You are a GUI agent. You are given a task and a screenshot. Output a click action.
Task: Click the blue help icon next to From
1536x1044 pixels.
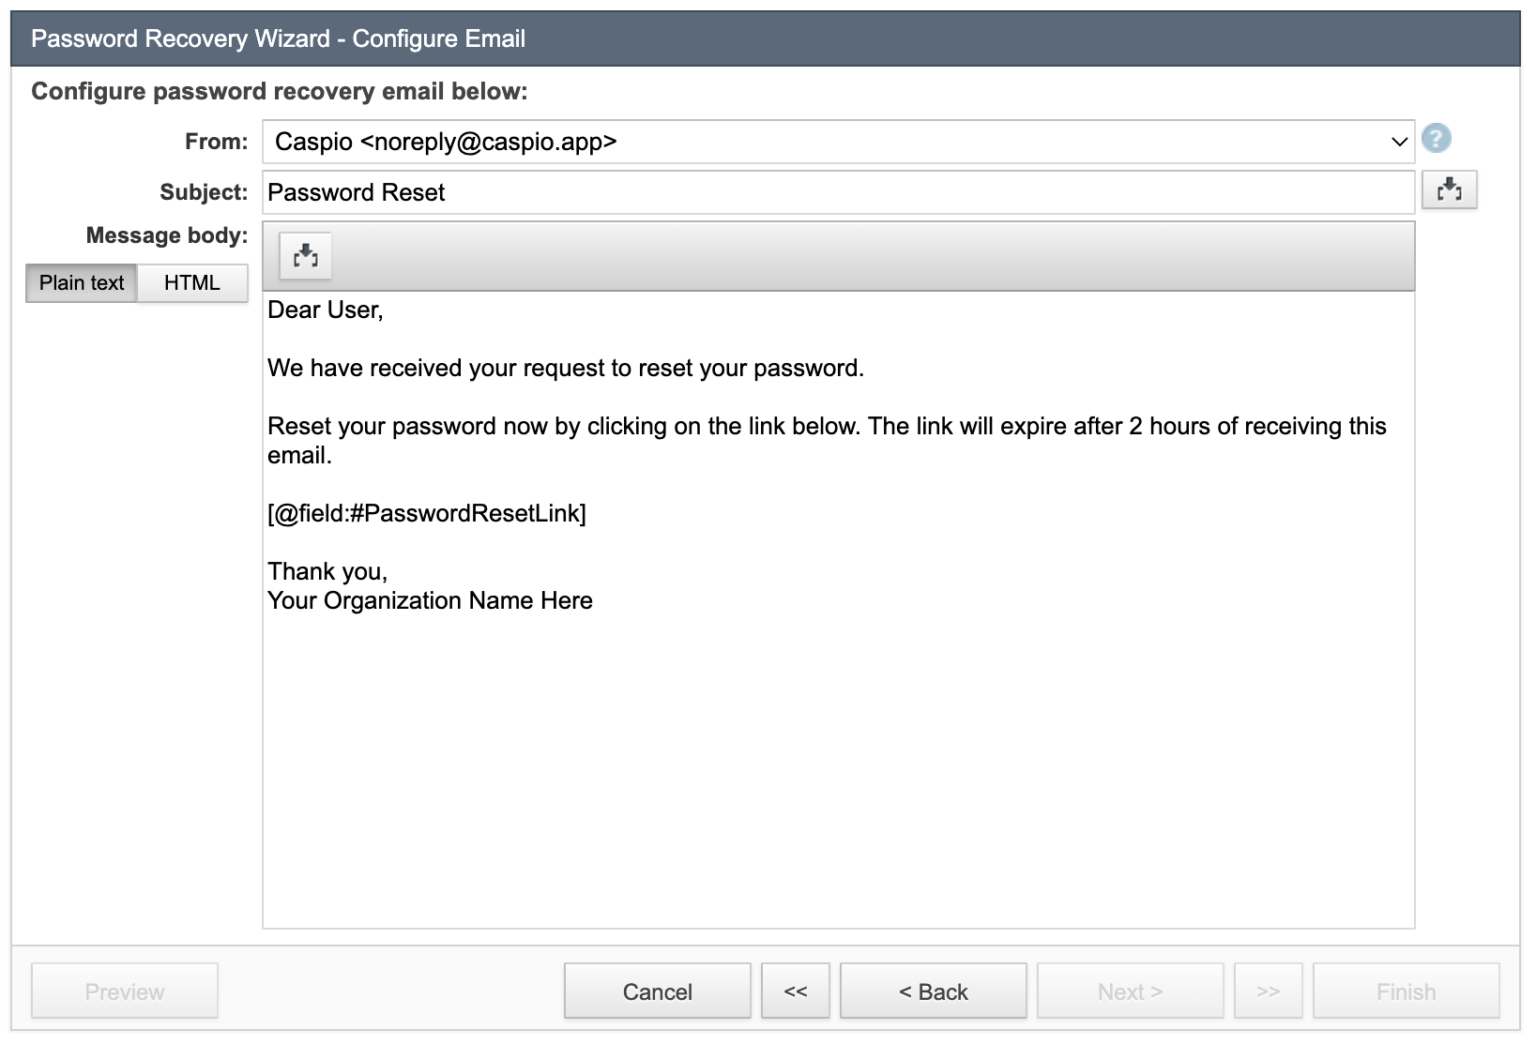pos(1437,138)
